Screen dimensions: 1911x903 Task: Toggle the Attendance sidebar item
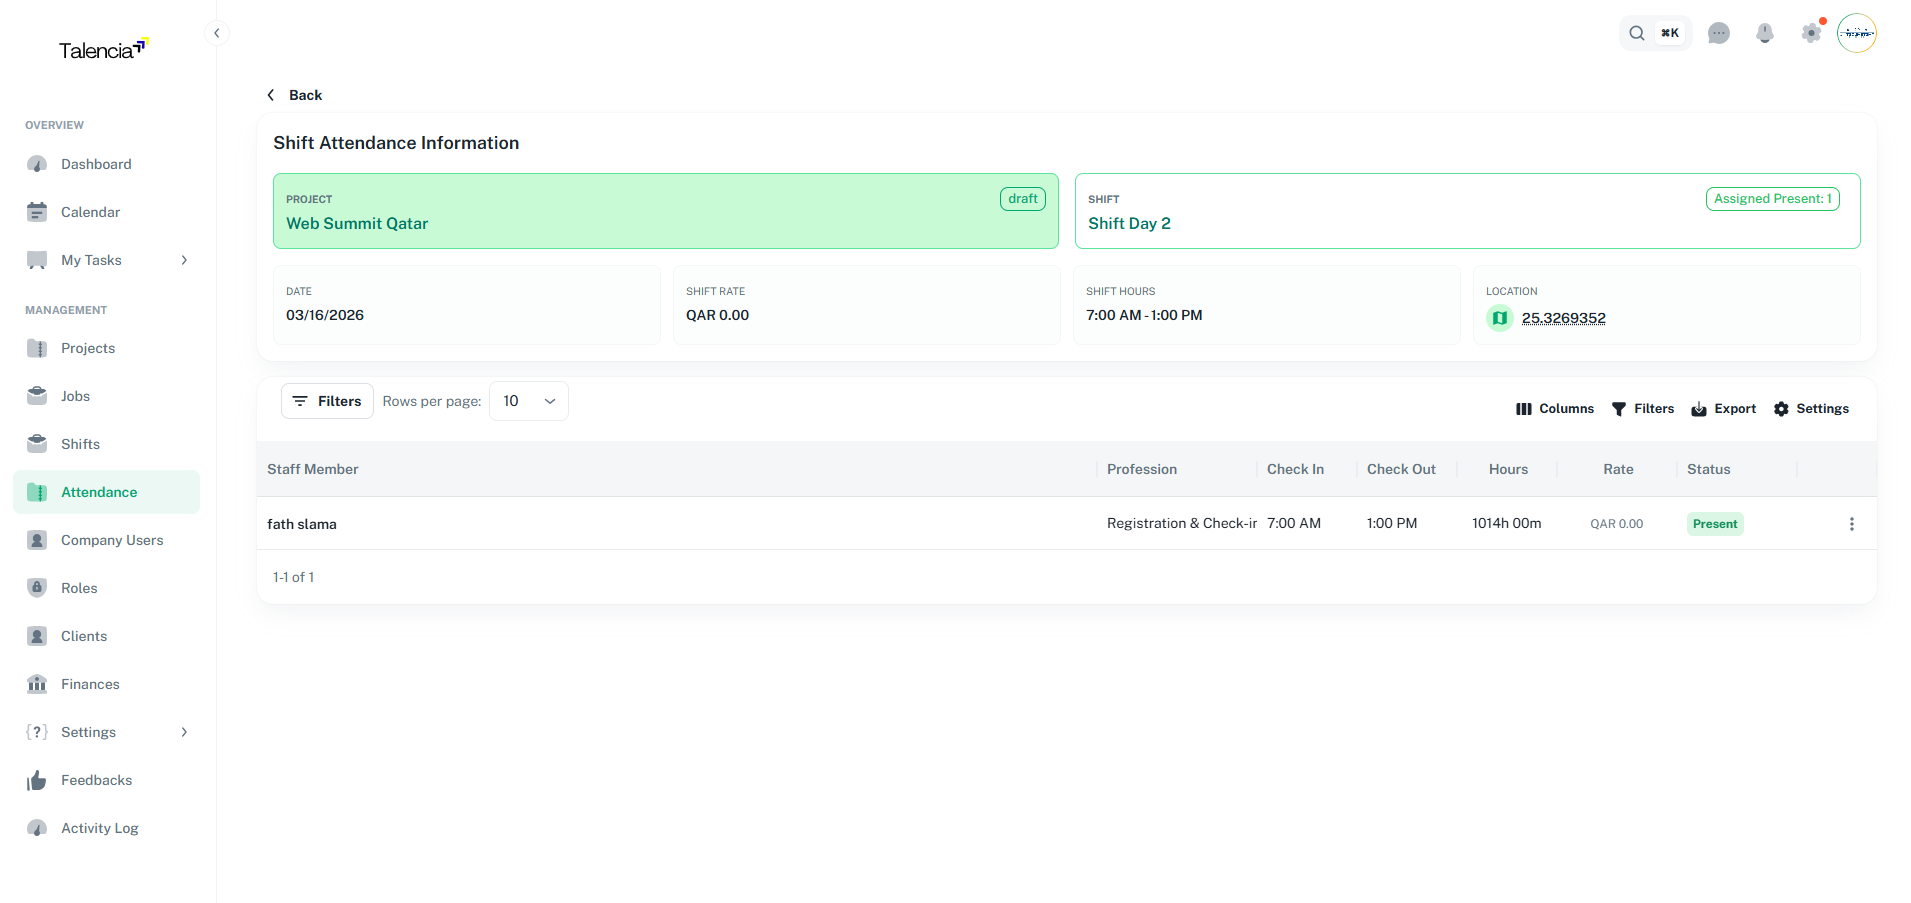(100, 492)
